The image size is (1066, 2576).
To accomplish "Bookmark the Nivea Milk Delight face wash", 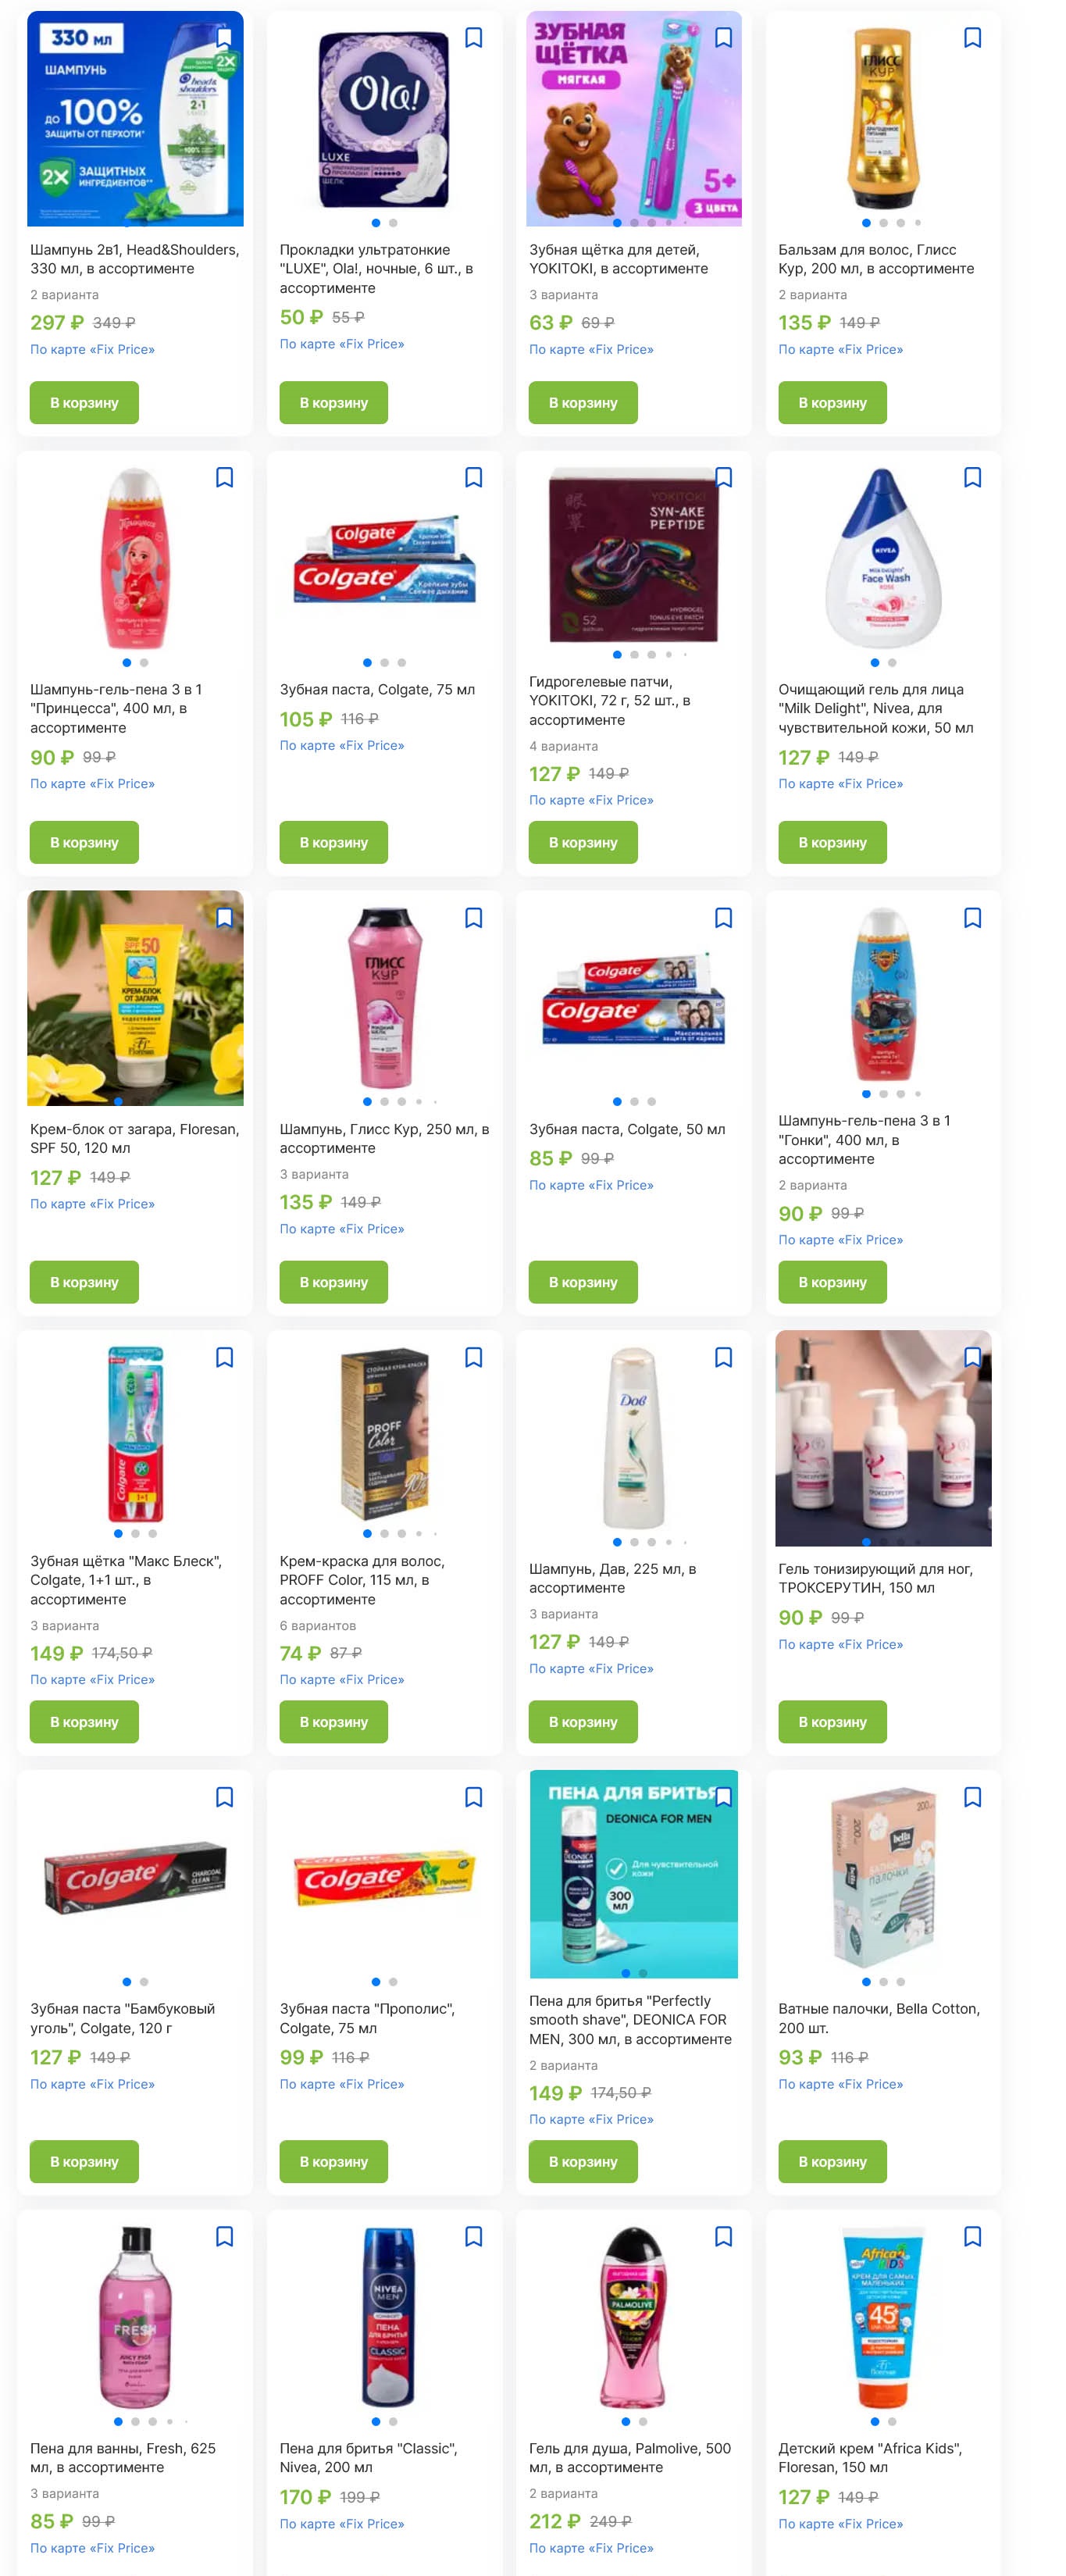I will coord(972,478).
